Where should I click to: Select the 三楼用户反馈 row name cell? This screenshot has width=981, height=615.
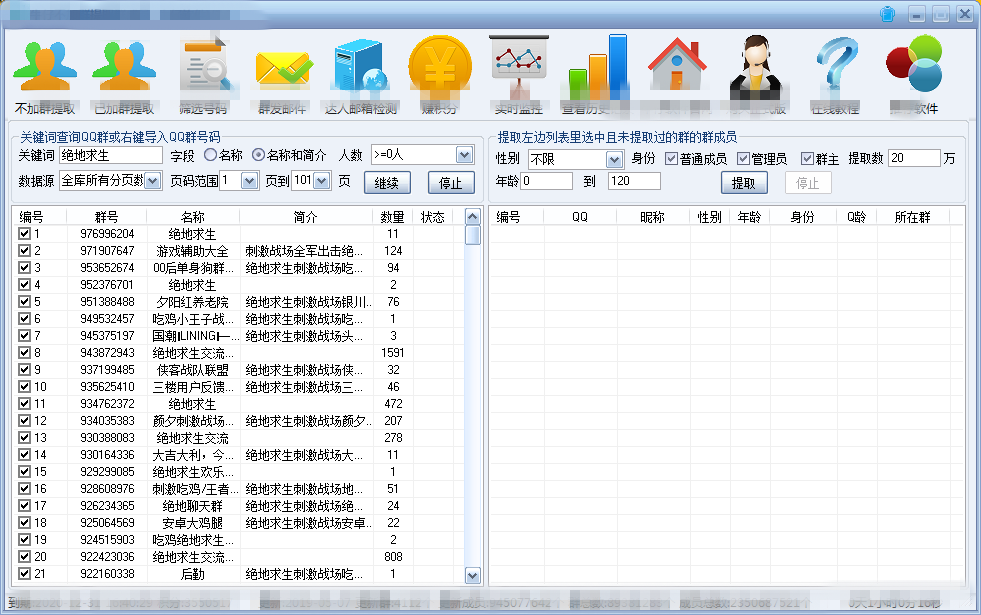(x=193, y=387)
